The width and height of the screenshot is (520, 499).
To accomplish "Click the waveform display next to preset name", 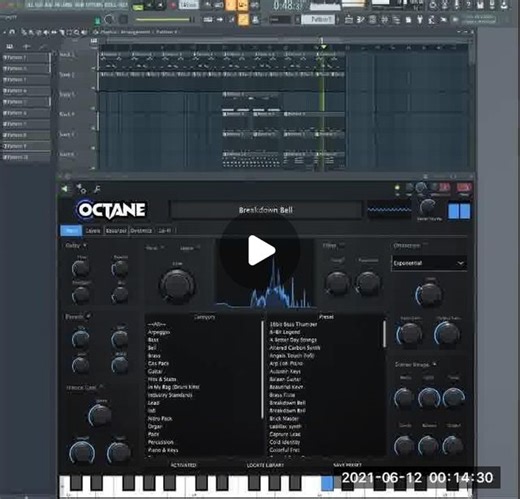I will click(x=389, y=210).
